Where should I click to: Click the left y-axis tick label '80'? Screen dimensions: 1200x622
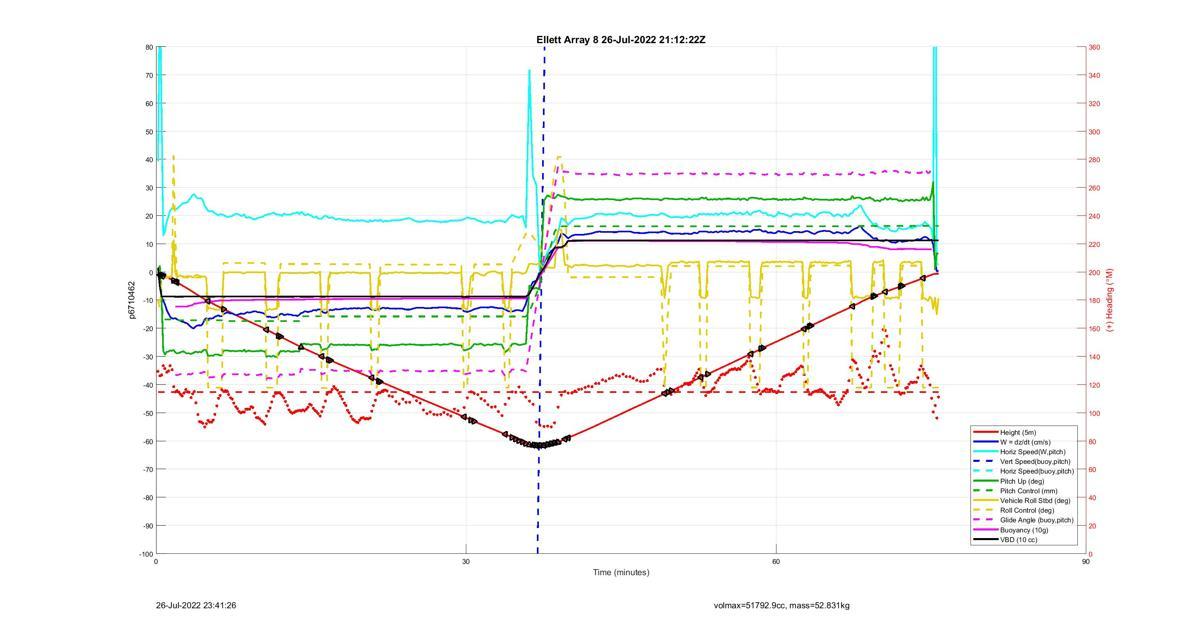[149, 47]
